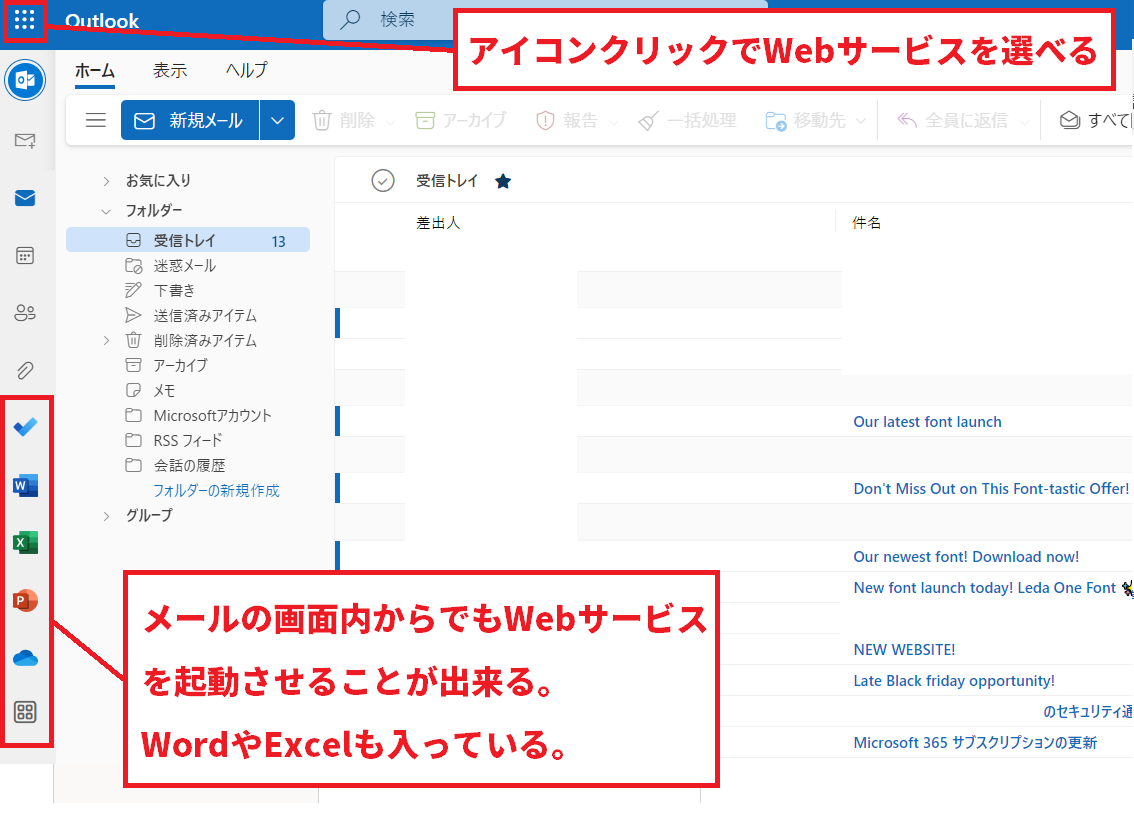
Task: Switch to the 表示 tab
Action: pyautogui.click(x=170, y=70)
